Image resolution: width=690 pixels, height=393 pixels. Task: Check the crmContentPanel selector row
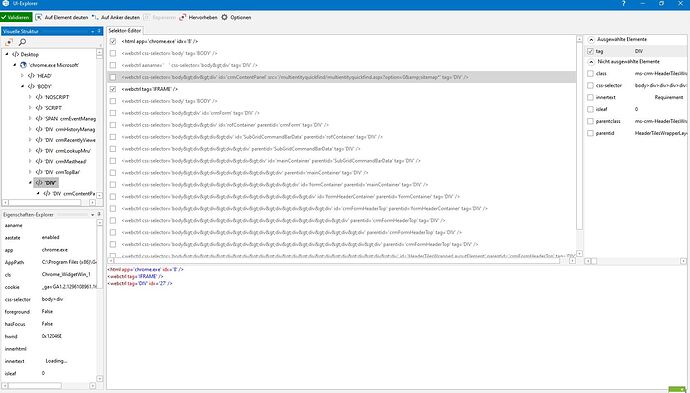click(x=113, y=77)
